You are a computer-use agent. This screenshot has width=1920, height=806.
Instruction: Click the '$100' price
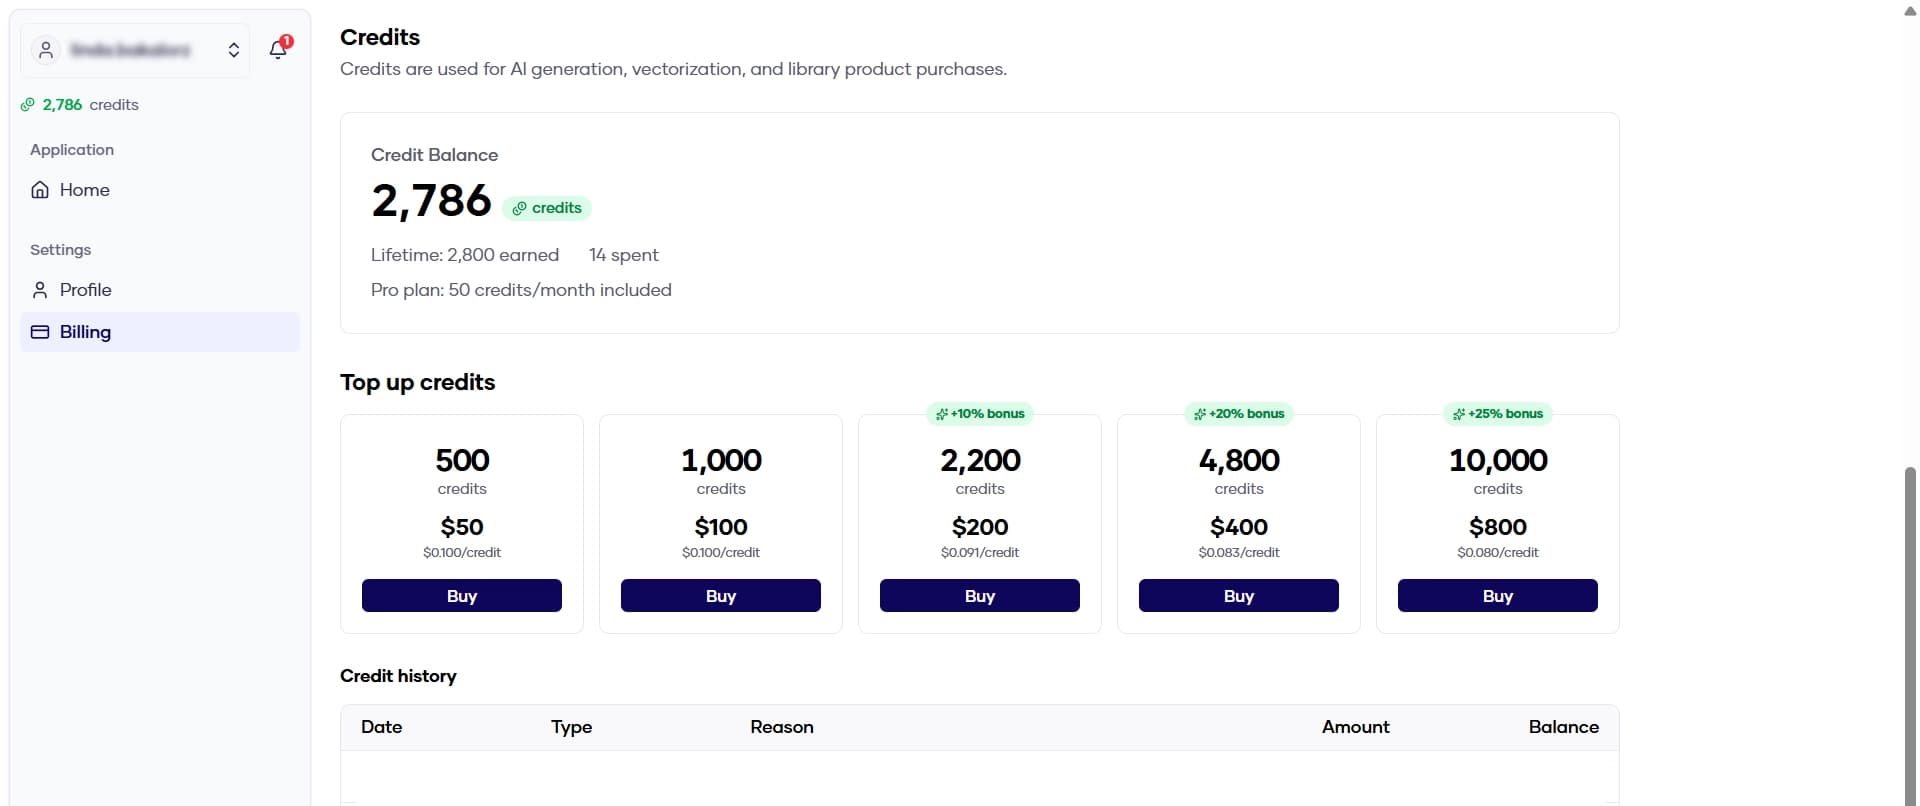tap(721, 527)
